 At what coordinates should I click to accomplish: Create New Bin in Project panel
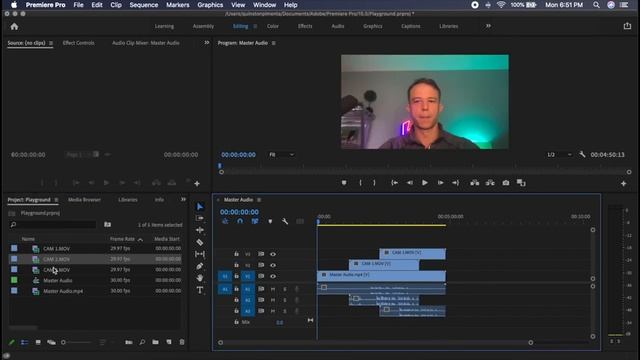pyautogui.click(x=156, y=342)
